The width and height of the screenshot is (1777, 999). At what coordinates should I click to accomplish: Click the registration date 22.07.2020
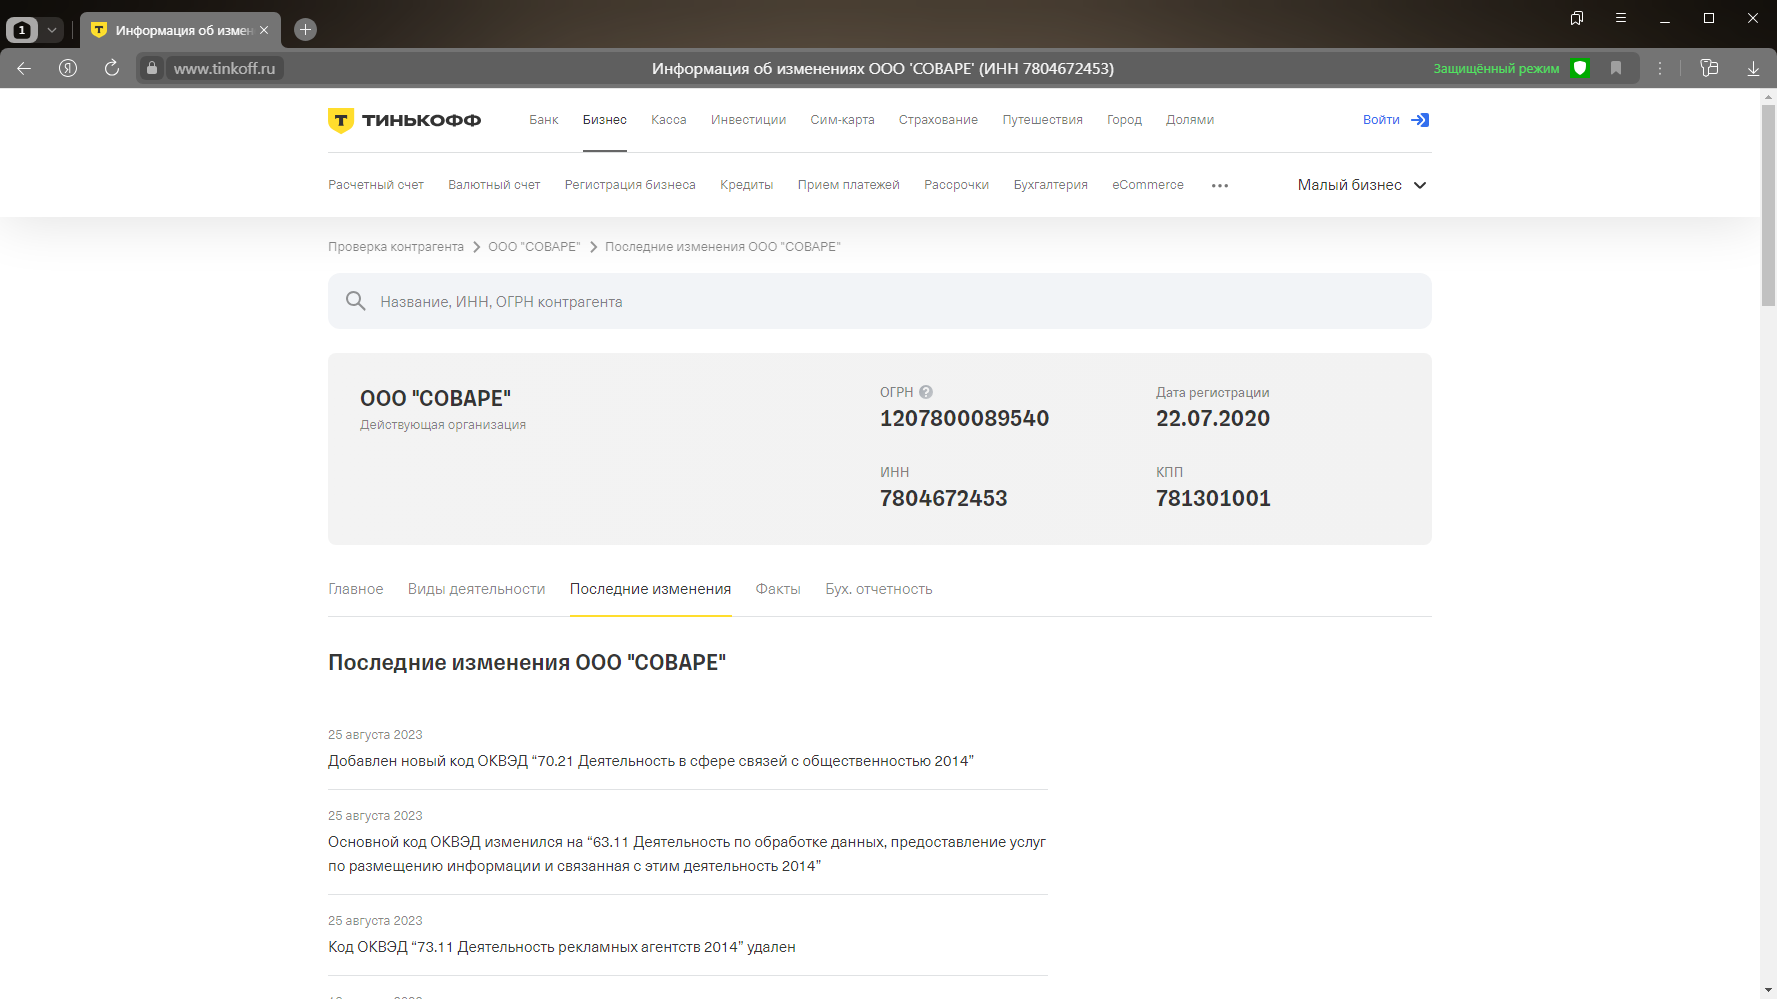(x=1213, y=418)
